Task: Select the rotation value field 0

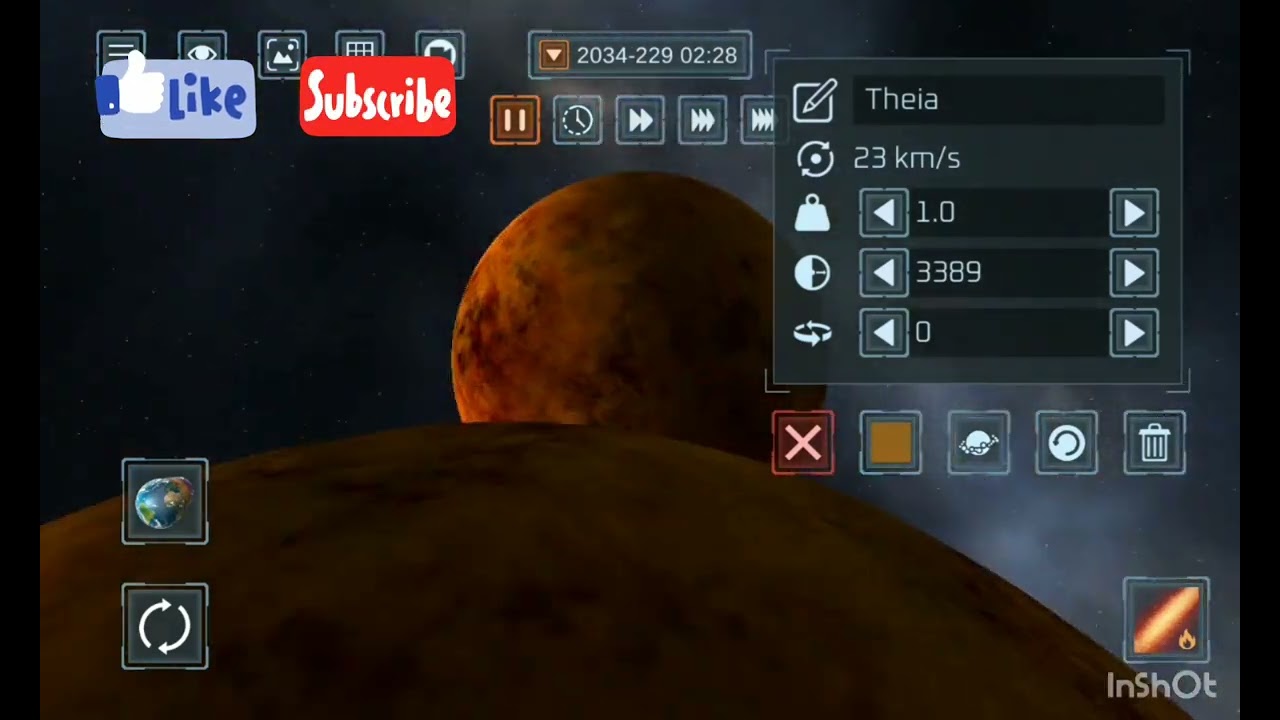Action: pyautogui.click(x=1009, y=333)
